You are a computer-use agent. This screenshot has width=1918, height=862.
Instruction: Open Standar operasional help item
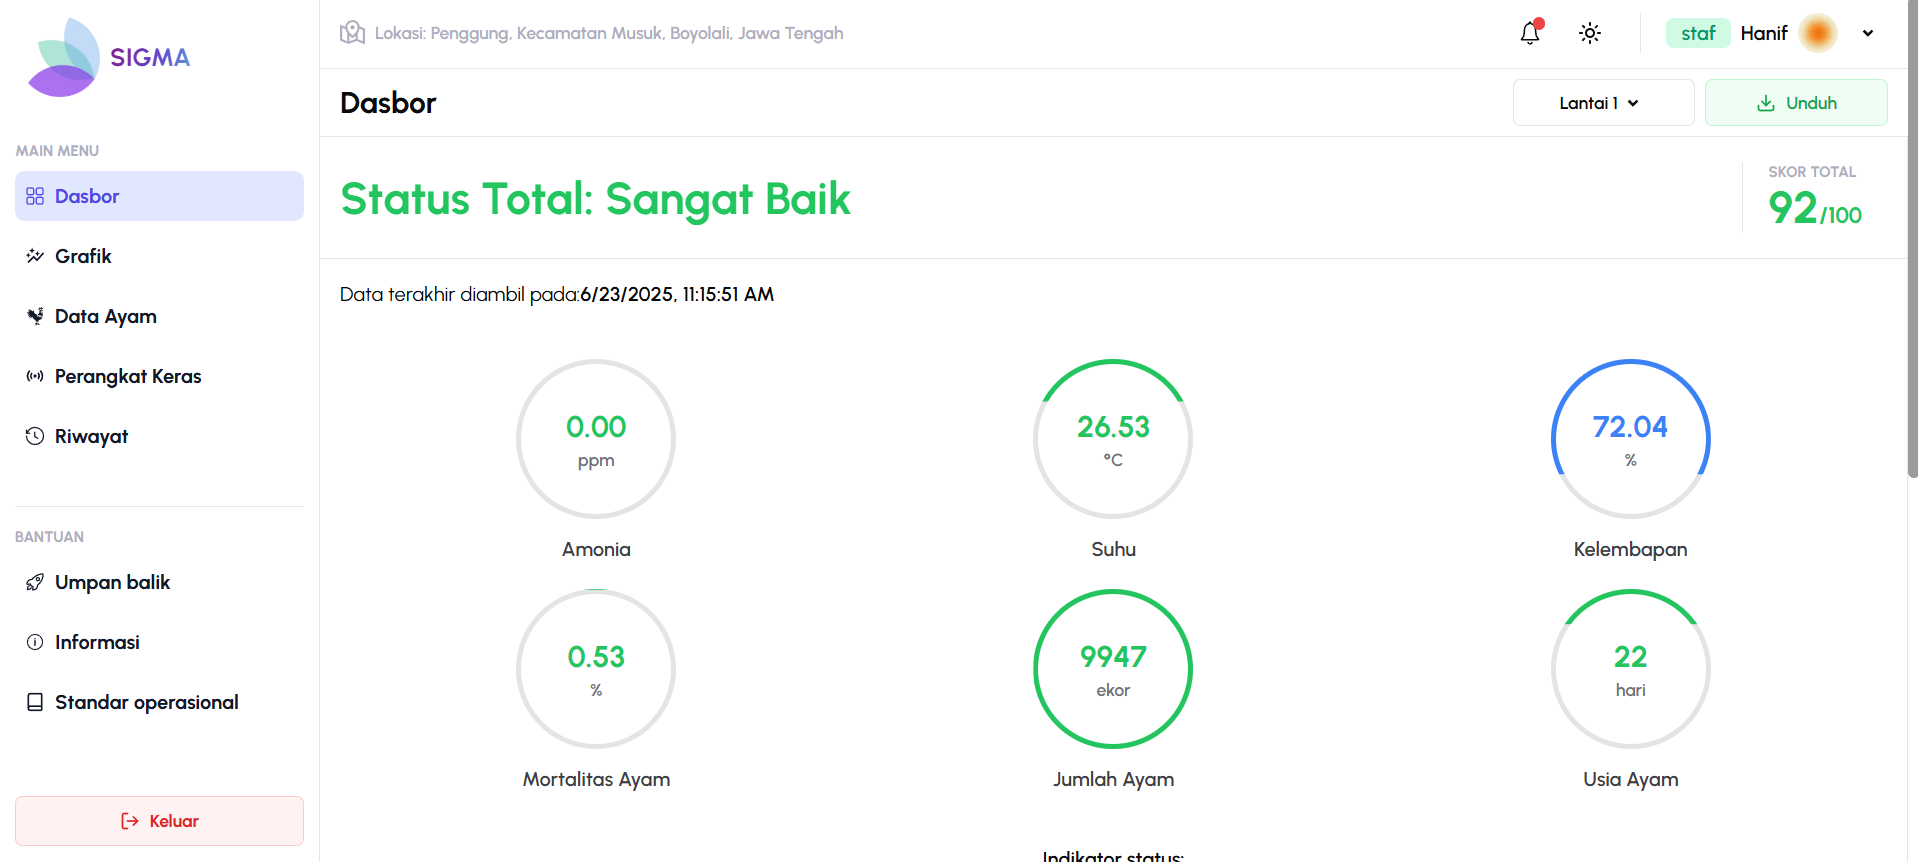(x=159, y=702)
